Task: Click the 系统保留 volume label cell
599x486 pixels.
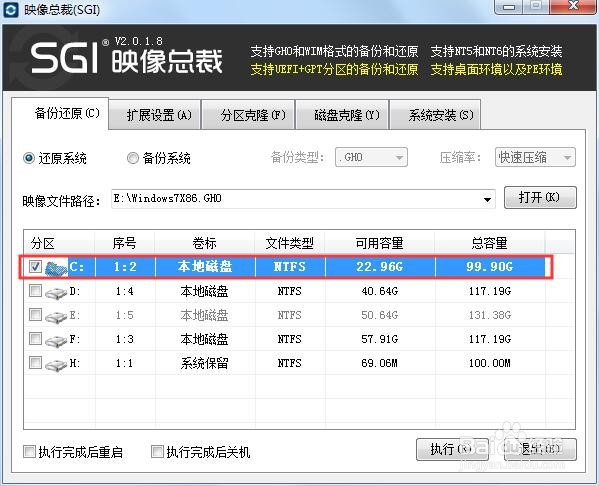Action: (x=205, y=363)
